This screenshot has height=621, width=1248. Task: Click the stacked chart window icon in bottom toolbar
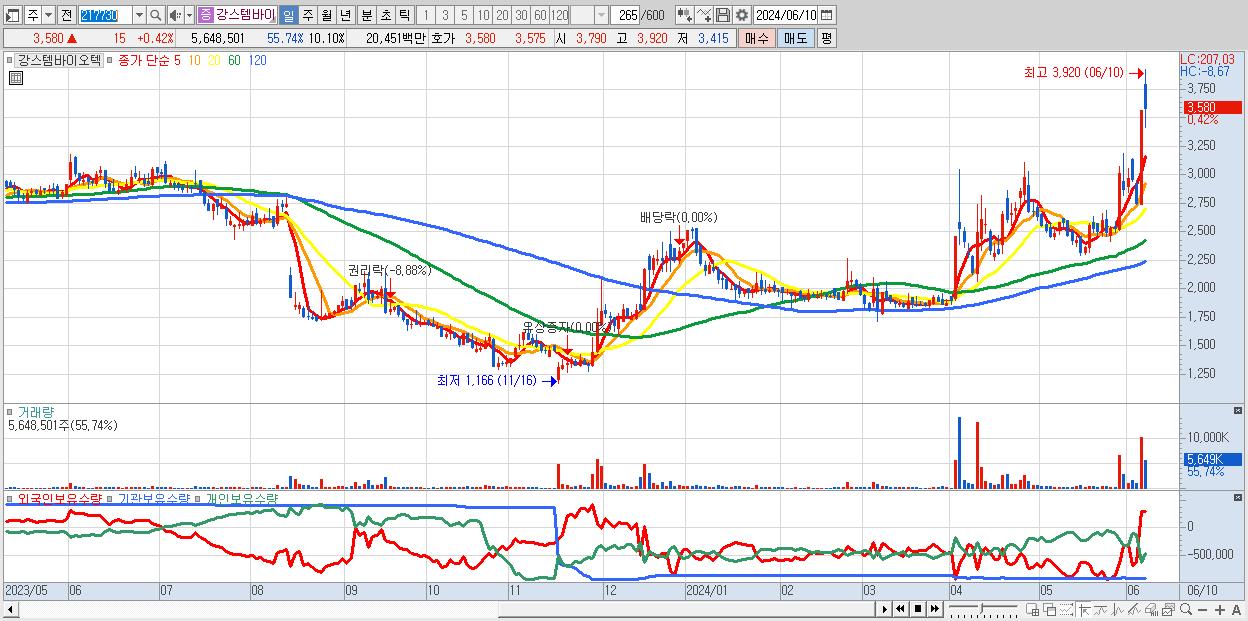click(1169, 609)
